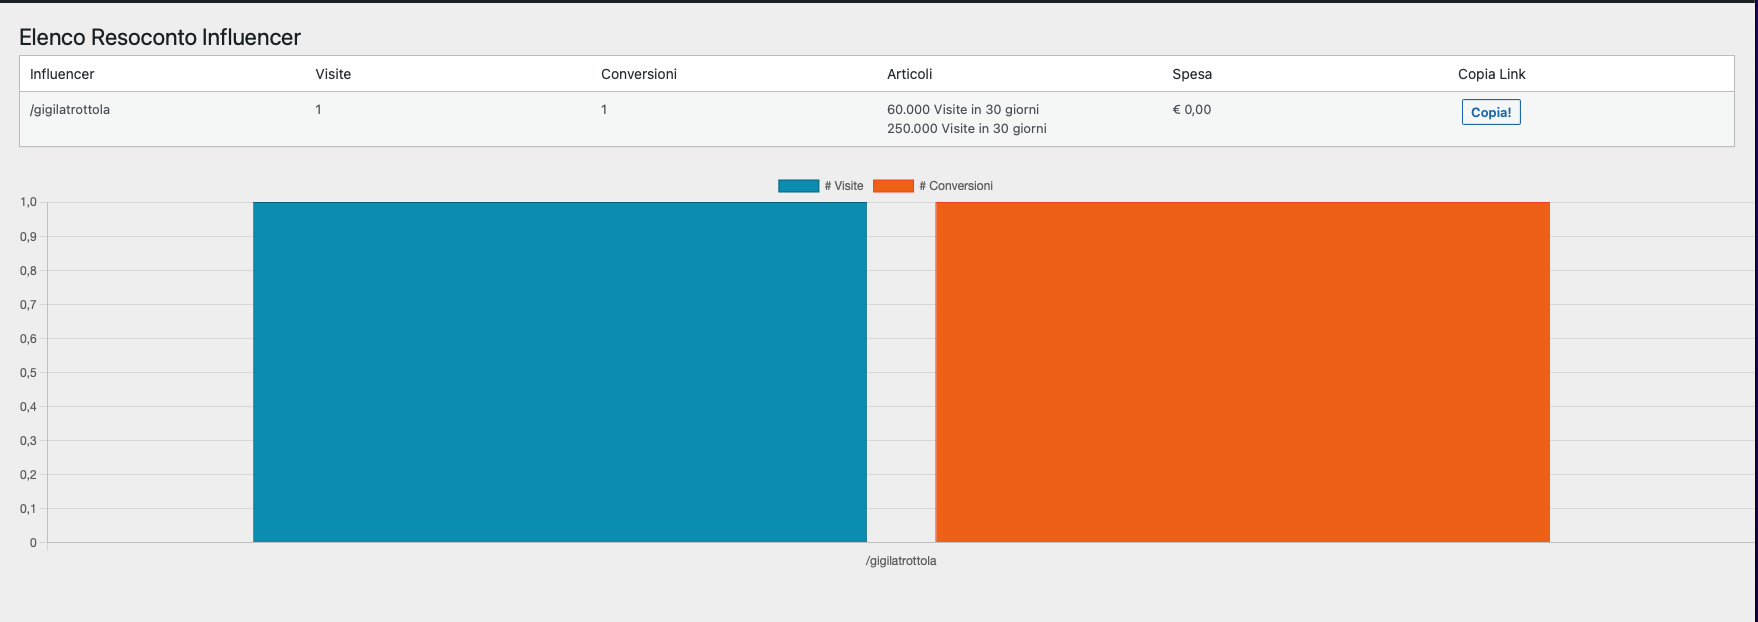This screenshot has width=1758, height=622.
Task: Click the € 0,00 spesa value
Action: tap(1192, 110)
